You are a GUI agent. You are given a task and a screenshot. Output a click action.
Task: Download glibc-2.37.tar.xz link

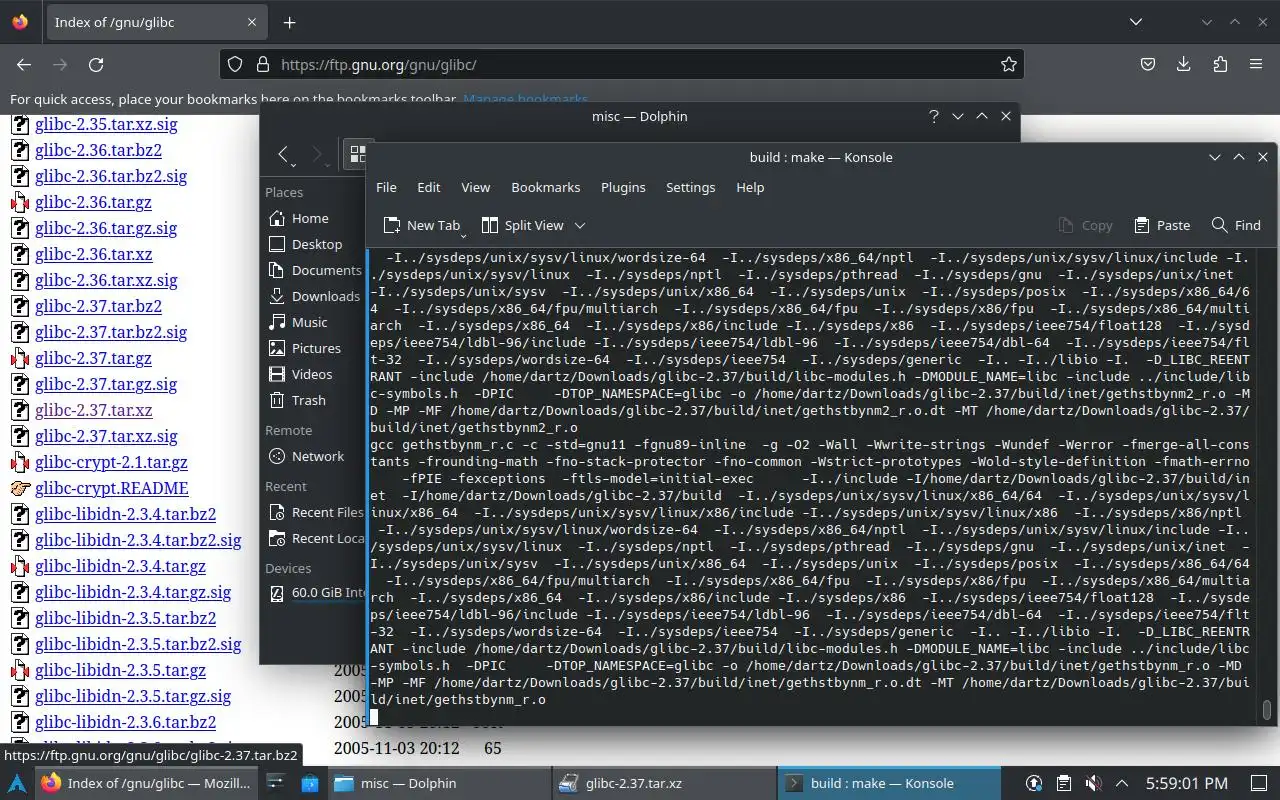coord(94,410)
